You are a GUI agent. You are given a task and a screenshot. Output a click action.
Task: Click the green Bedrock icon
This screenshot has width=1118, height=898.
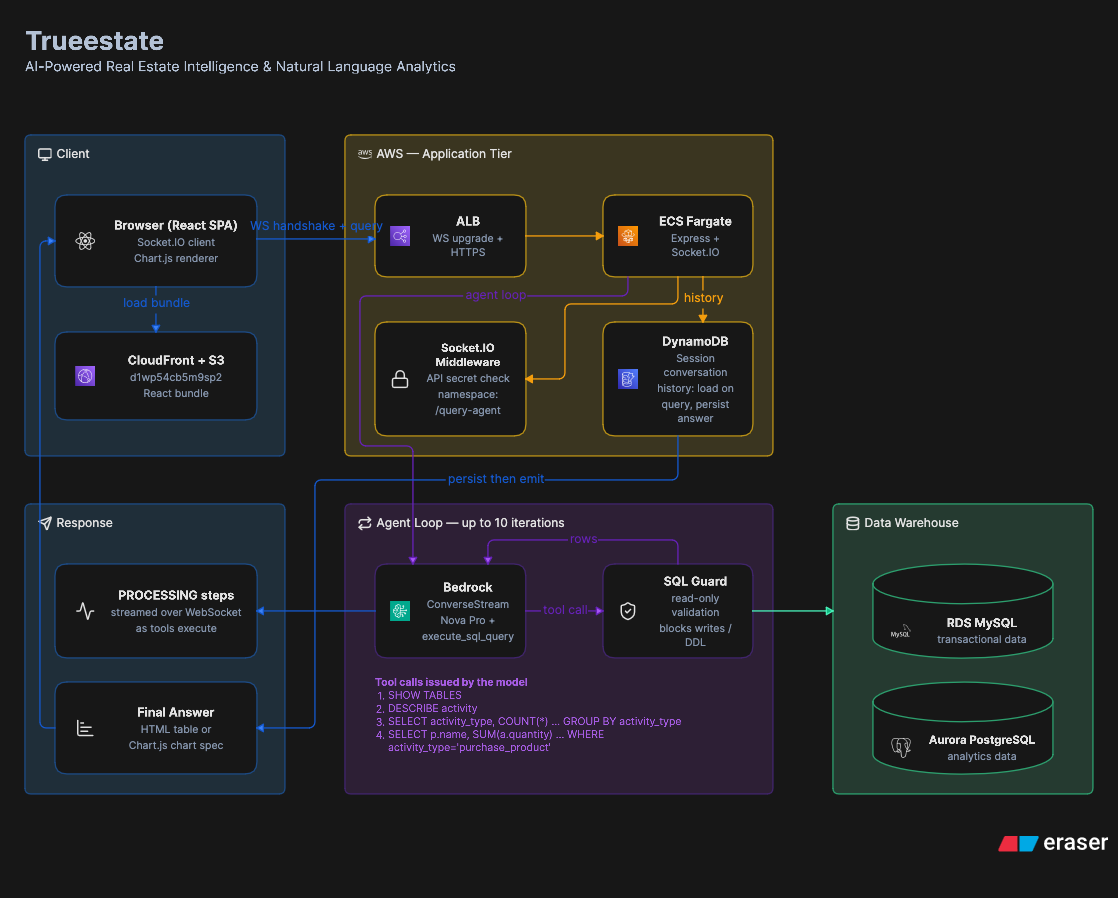400,611
